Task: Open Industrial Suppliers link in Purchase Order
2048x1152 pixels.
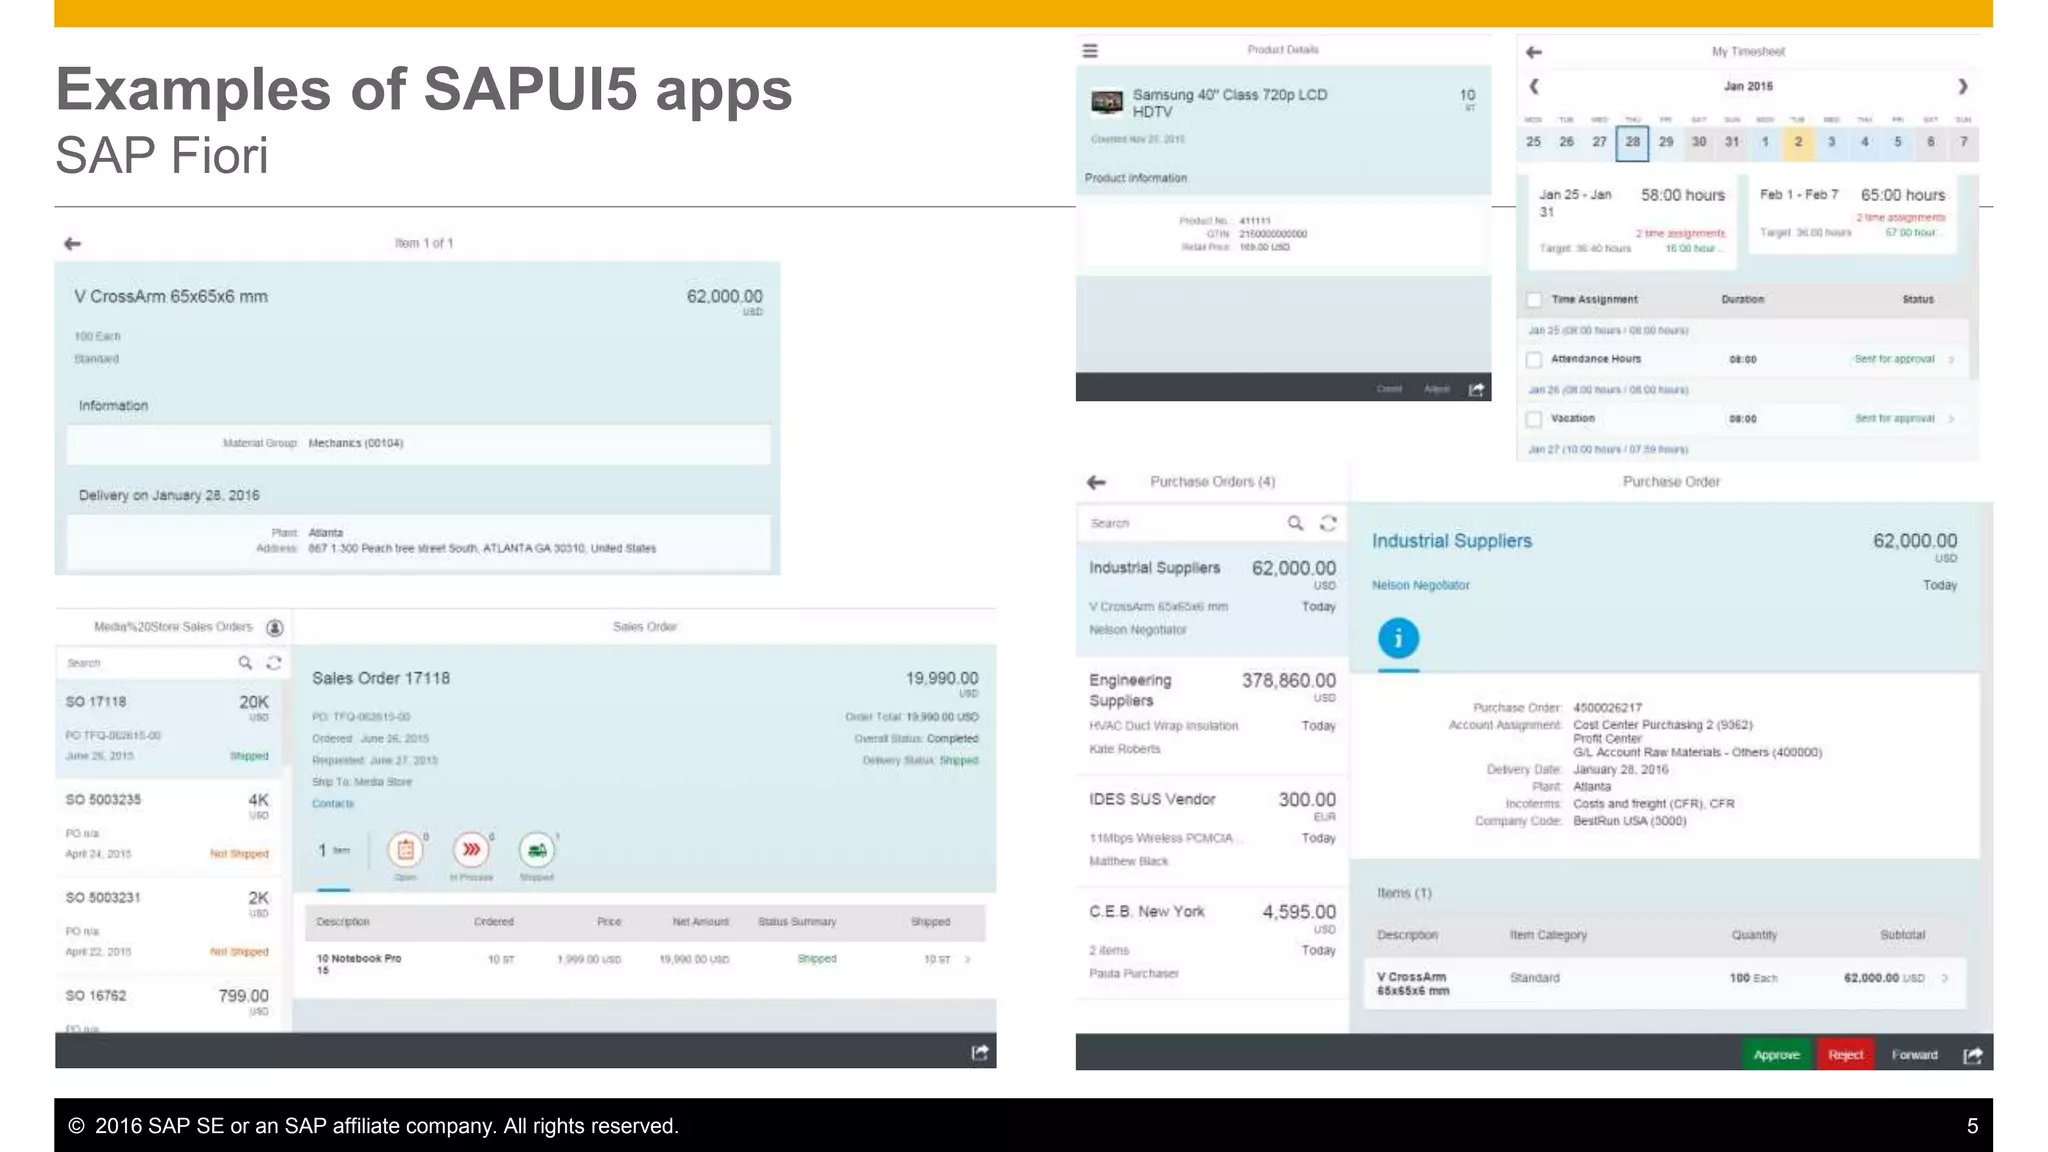Action: 1451,541
